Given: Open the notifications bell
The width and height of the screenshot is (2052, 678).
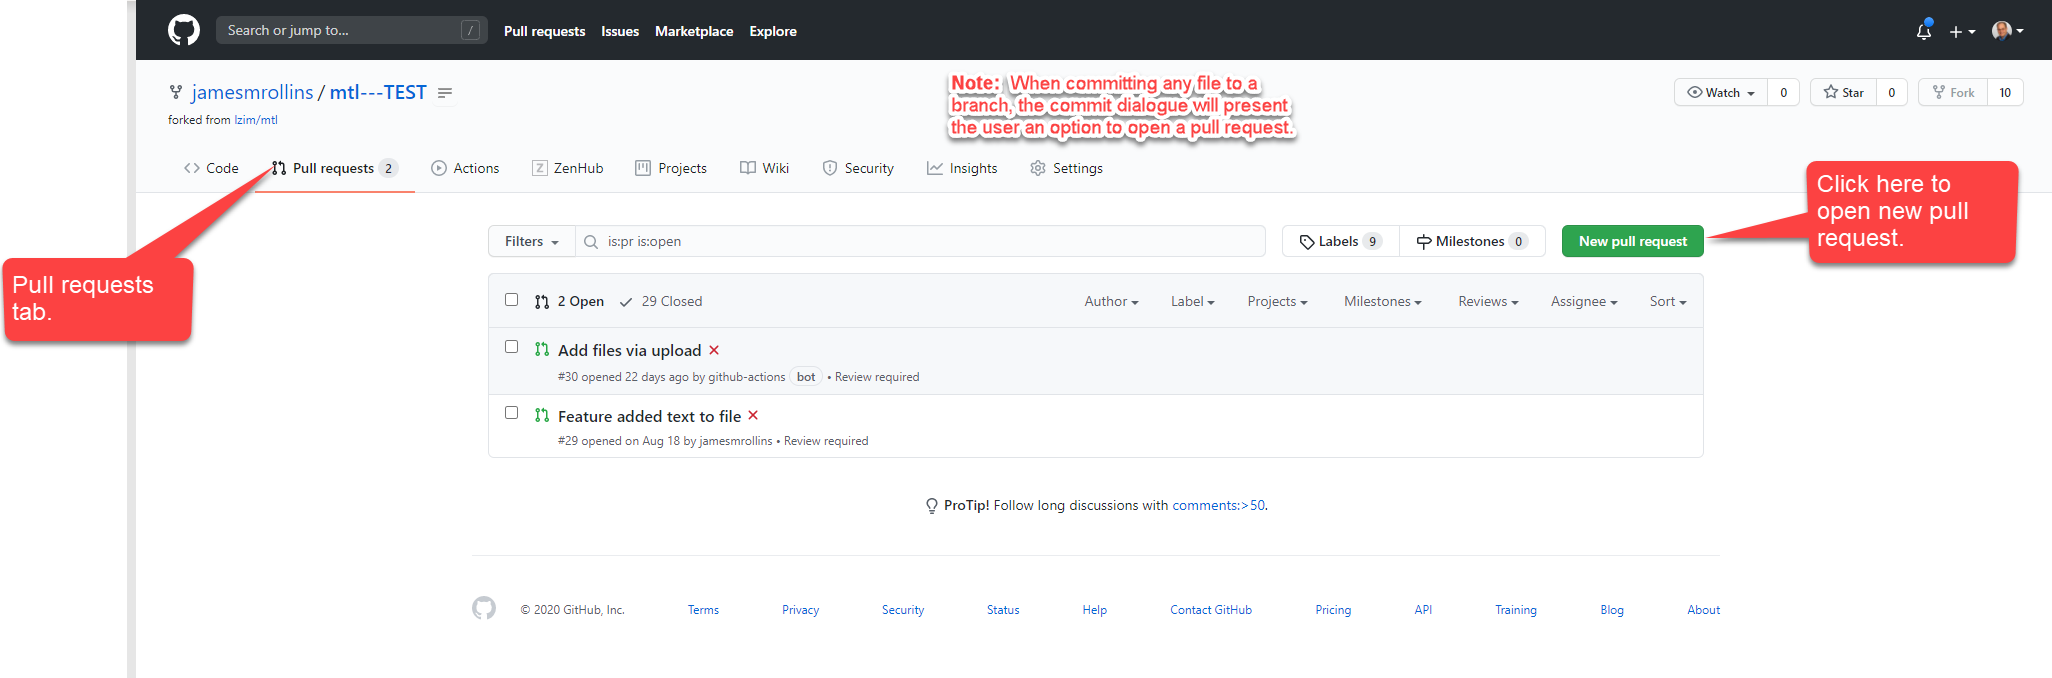Looking at the screenshot, I should [x=1923, y=31].
